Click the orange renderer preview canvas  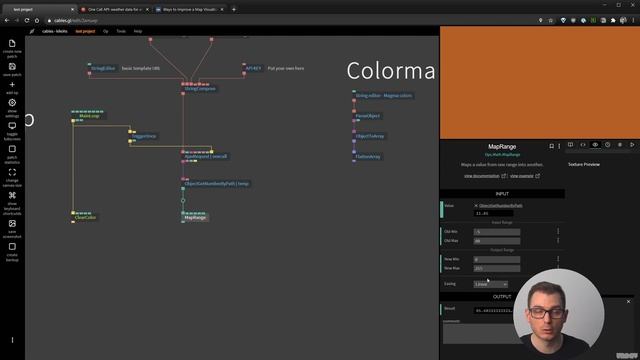[540, 83]
